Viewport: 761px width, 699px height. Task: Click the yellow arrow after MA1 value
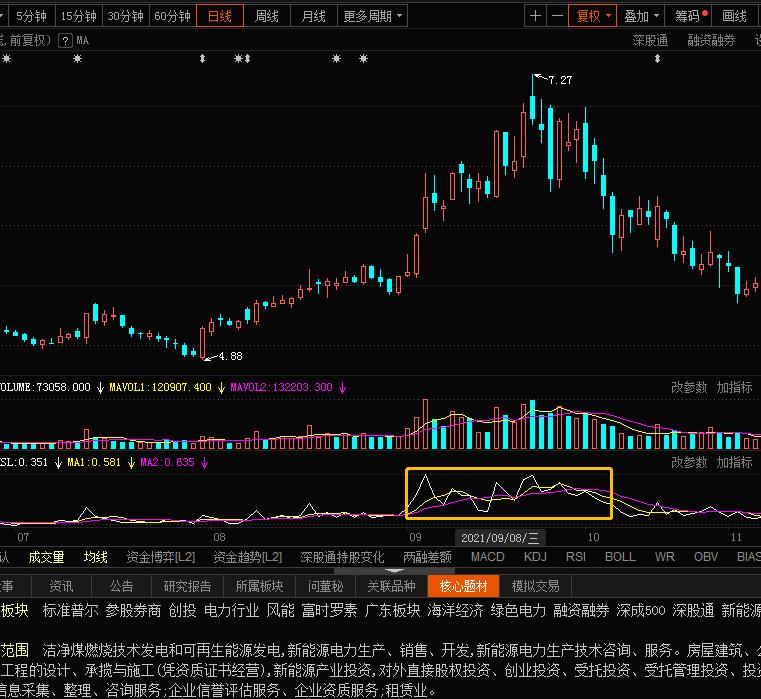pos(131,463)
